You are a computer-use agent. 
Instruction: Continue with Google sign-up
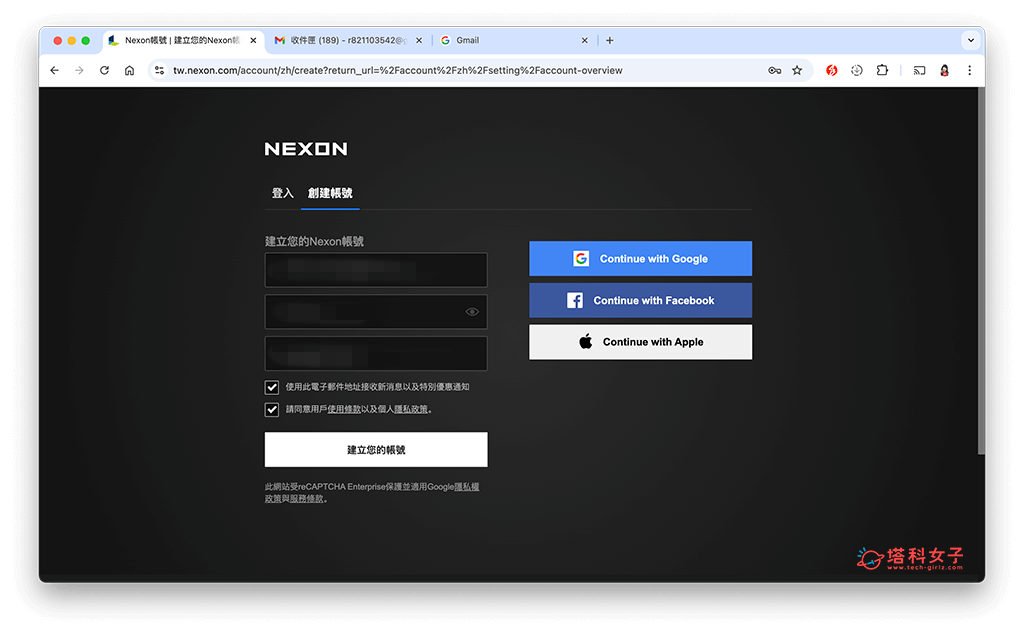[640, 259]
